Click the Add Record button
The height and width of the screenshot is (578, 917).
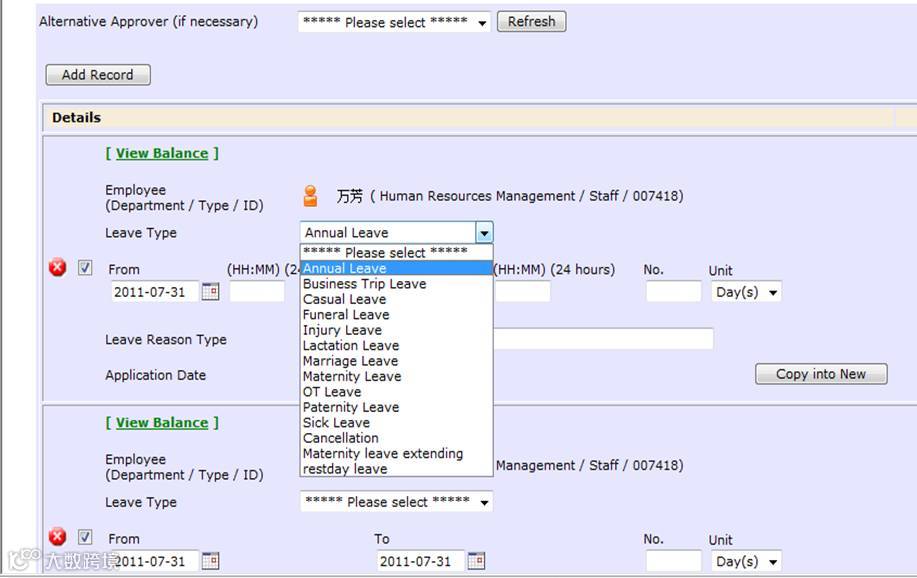[98, 75]
